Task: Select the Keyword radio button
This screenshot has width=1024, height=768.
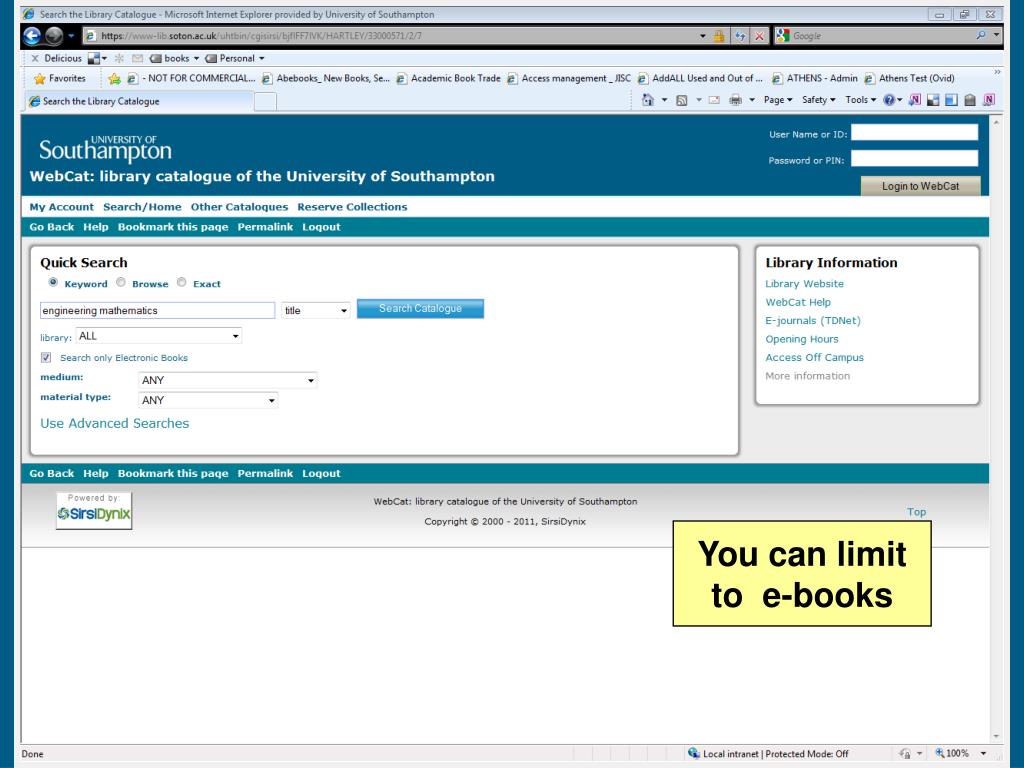Action: [x=53, y=282]
